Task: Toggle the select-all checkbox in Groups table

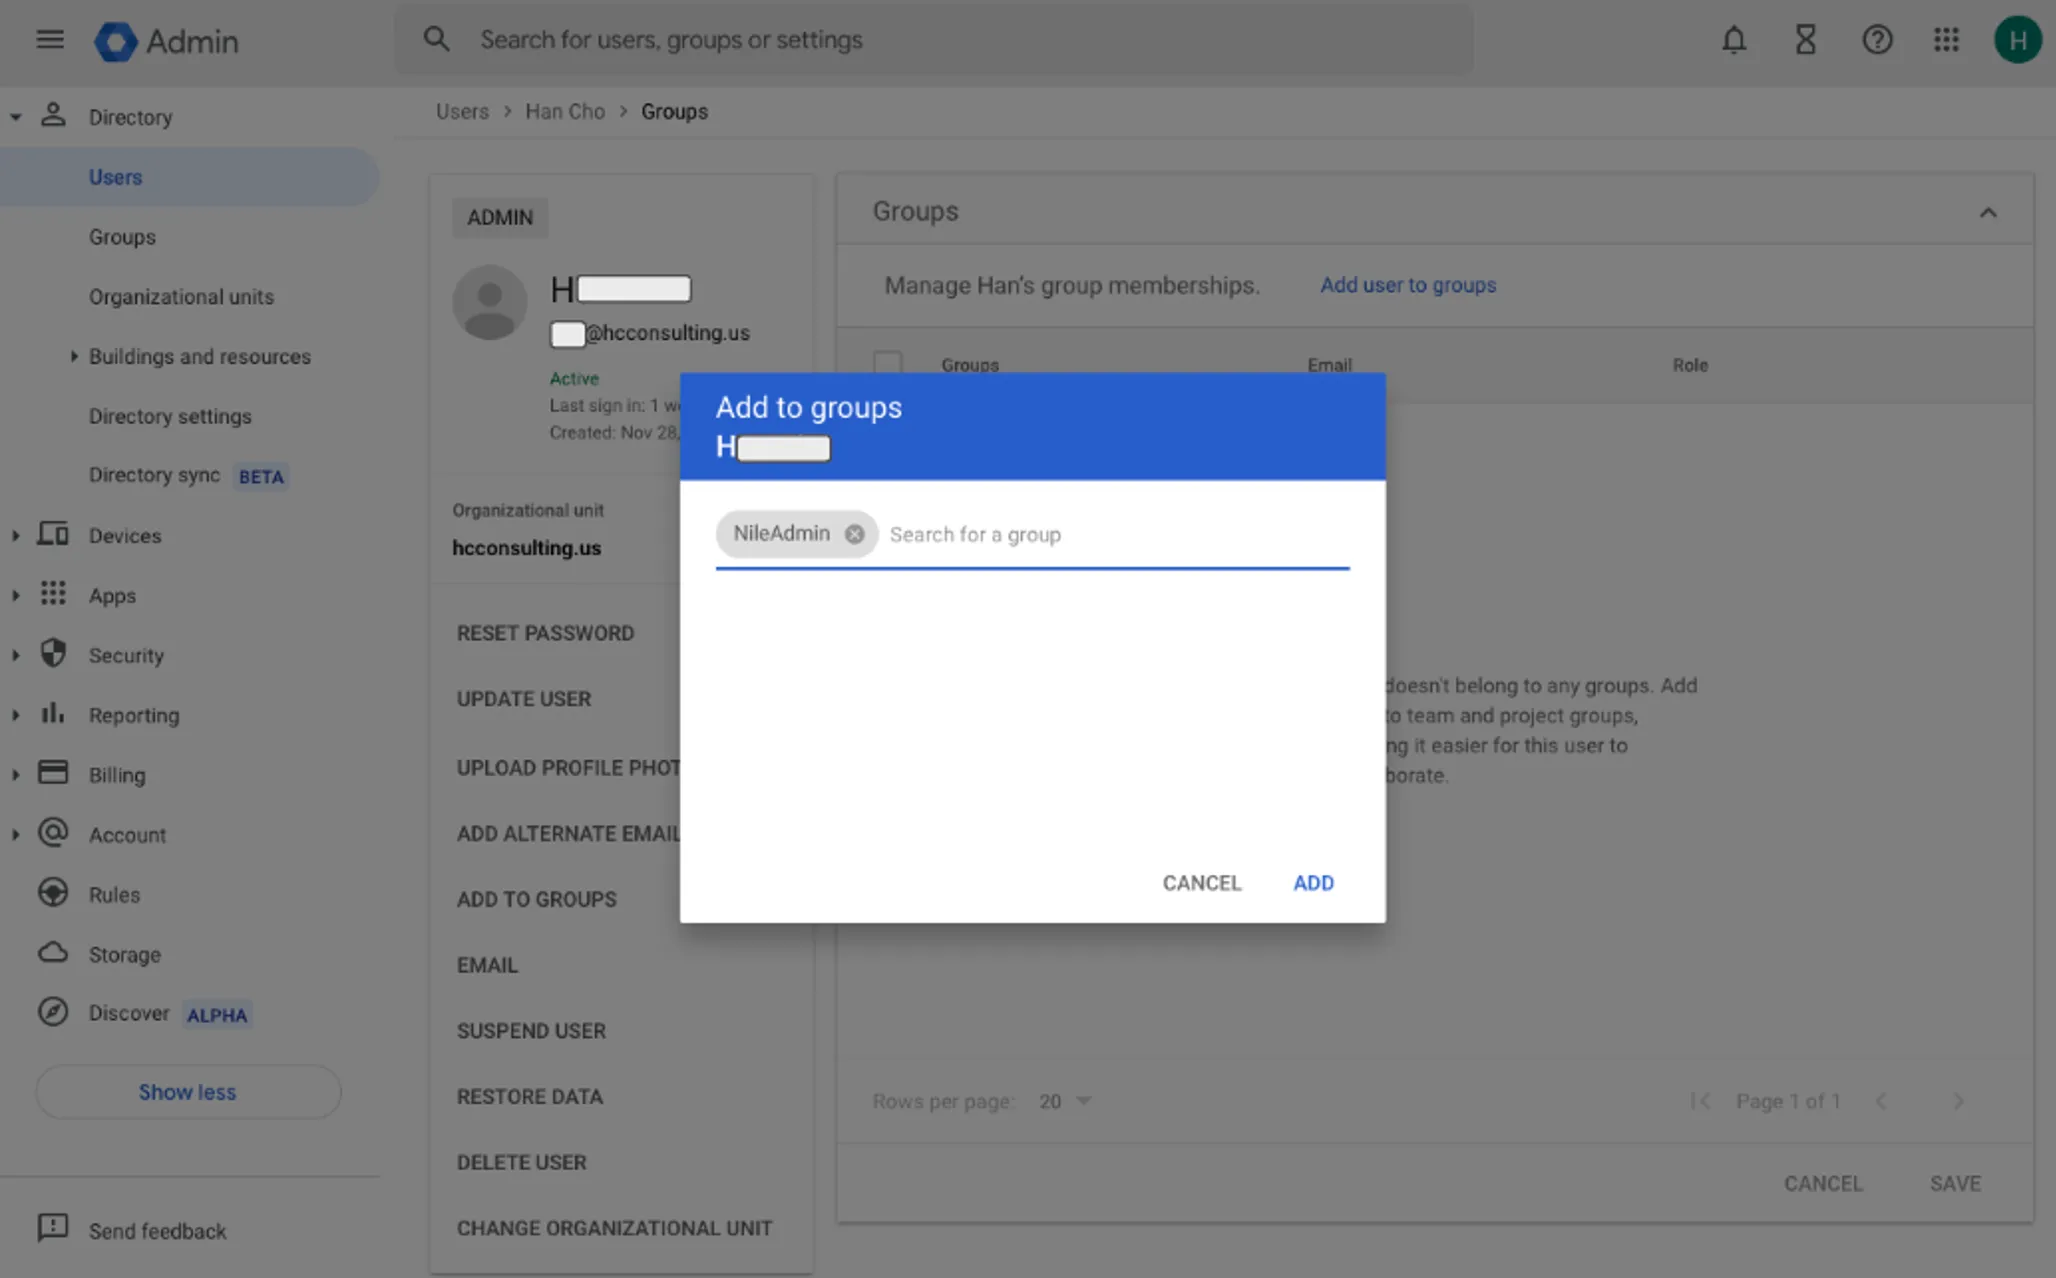Action: (x=888, y=364)
